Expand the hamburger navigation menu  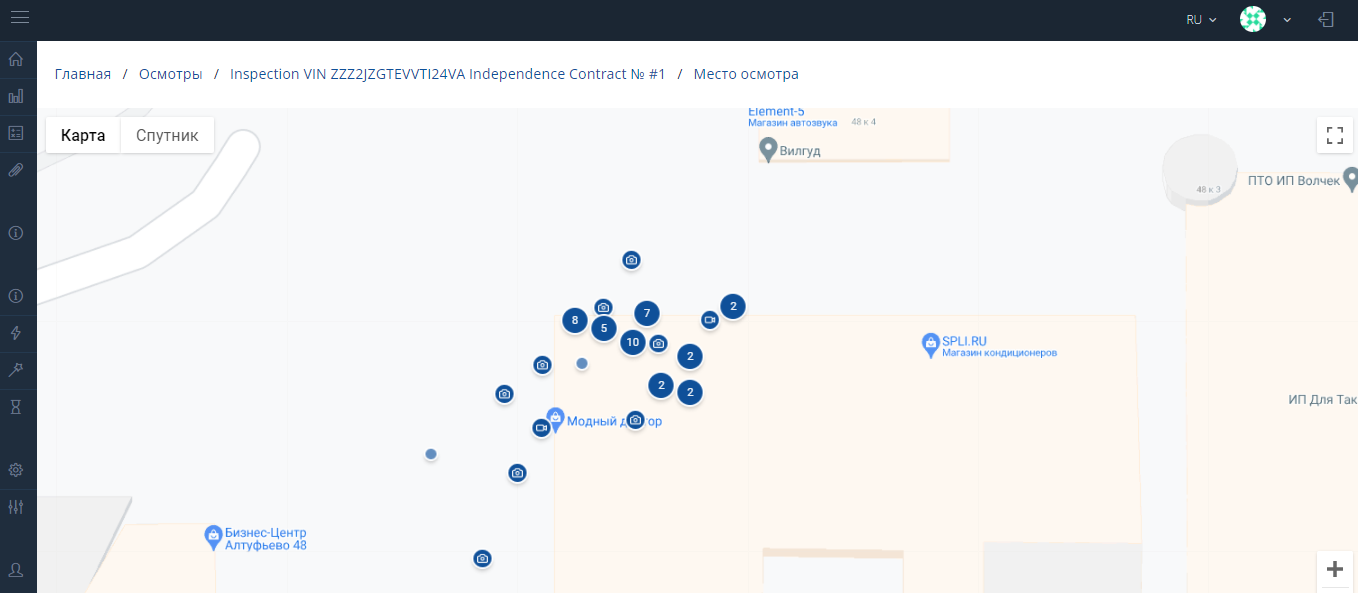click(x=19, y=19)
